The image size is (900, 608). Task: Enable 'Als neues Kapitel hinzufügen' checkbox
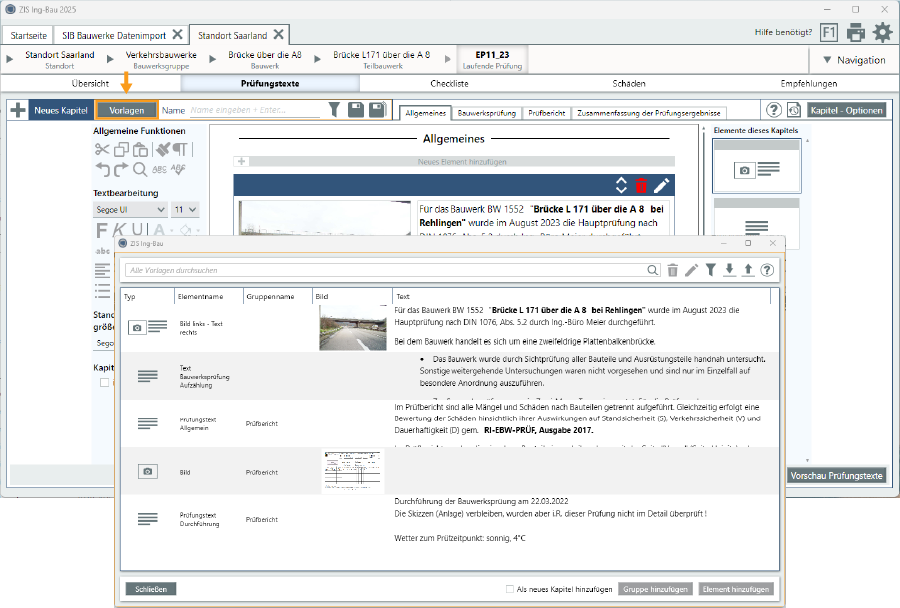point(510,589)
